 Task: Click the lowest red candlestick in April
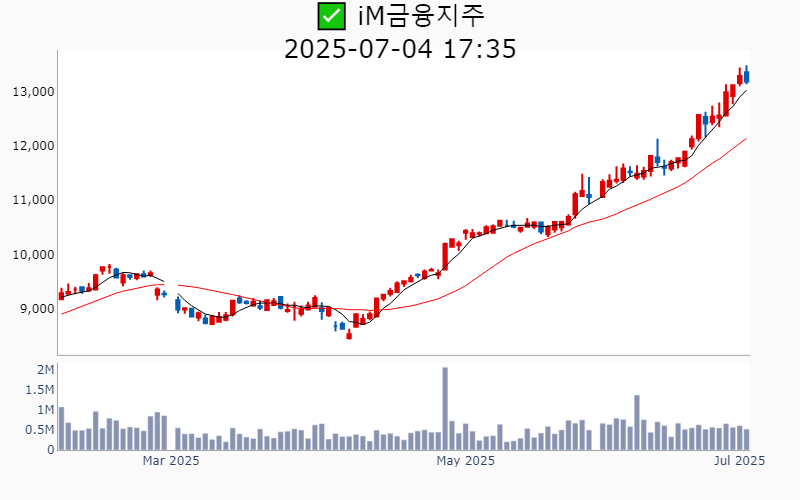pyautogui.click(x=349, y=334)
